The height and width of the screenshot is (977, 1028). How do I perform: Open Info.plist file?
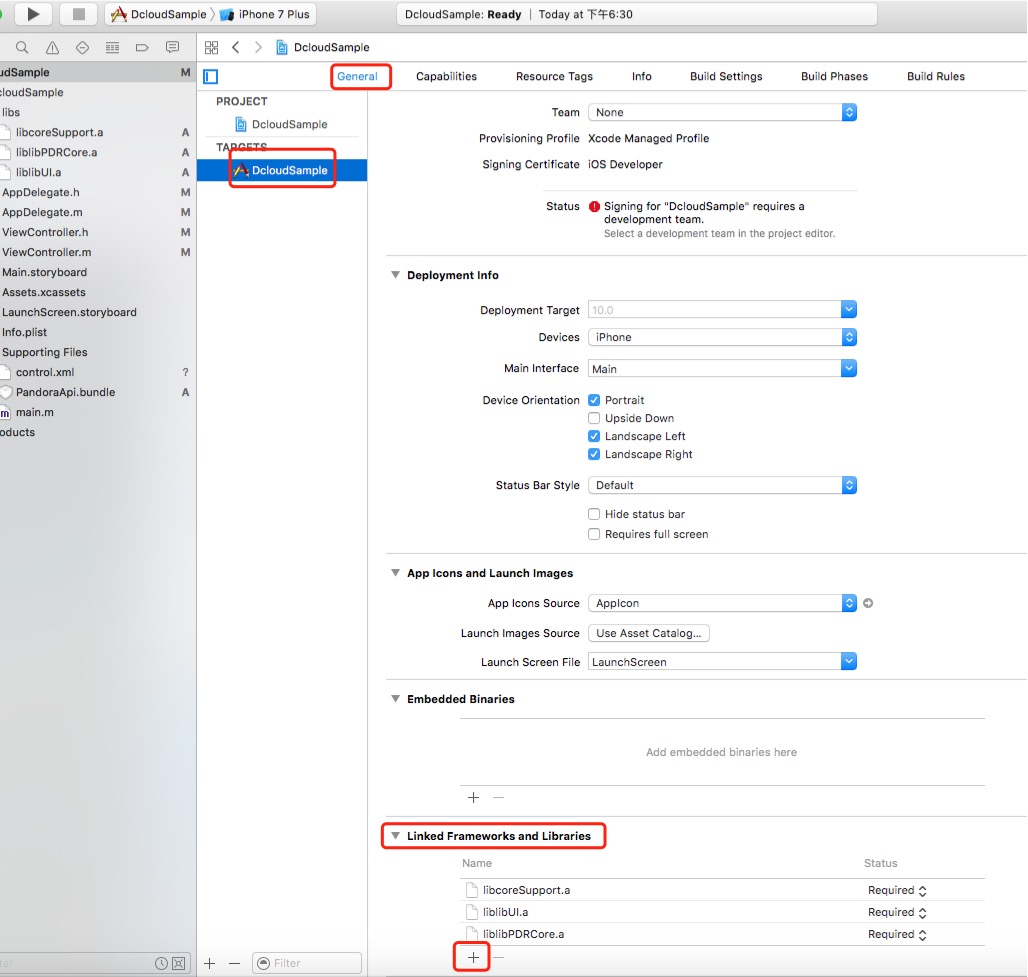25,332
